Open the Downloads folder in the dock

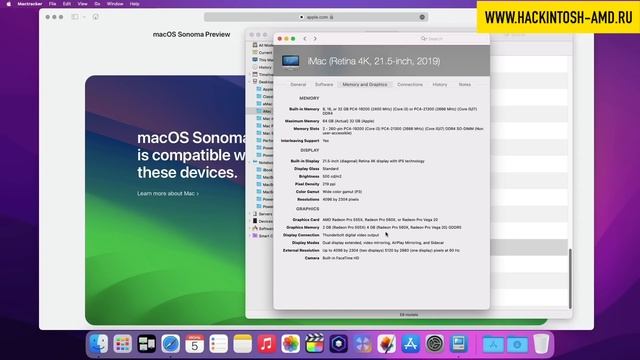pos(517,344)
